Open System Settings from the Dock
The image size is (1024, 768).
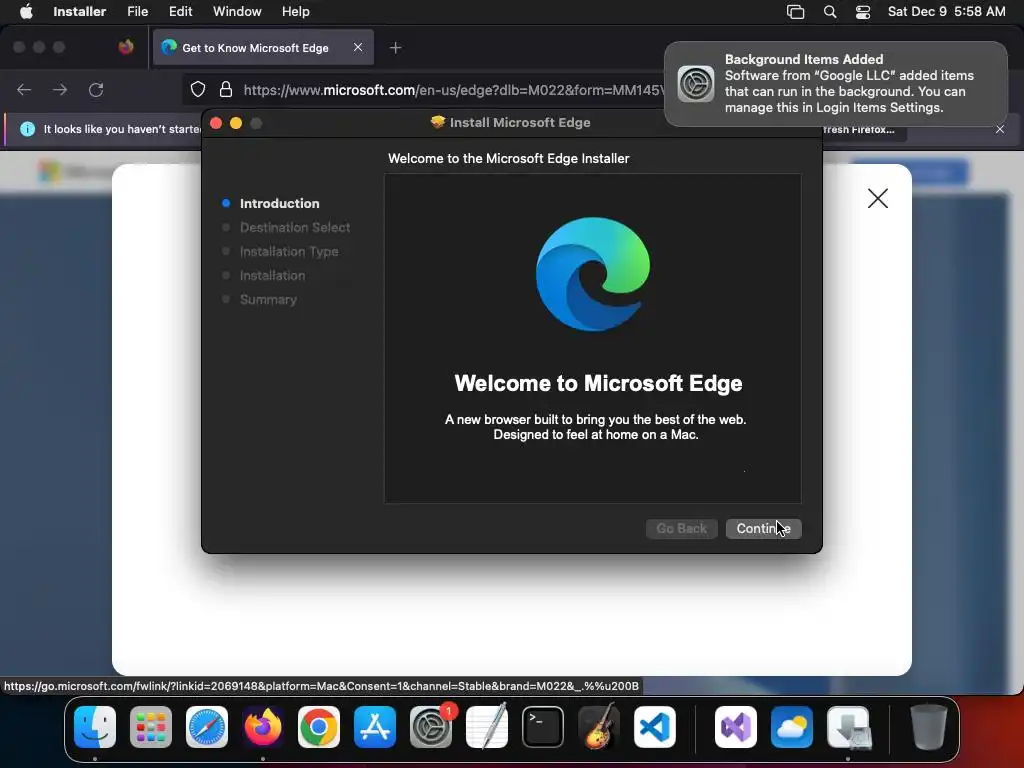[x=431, y=727]
